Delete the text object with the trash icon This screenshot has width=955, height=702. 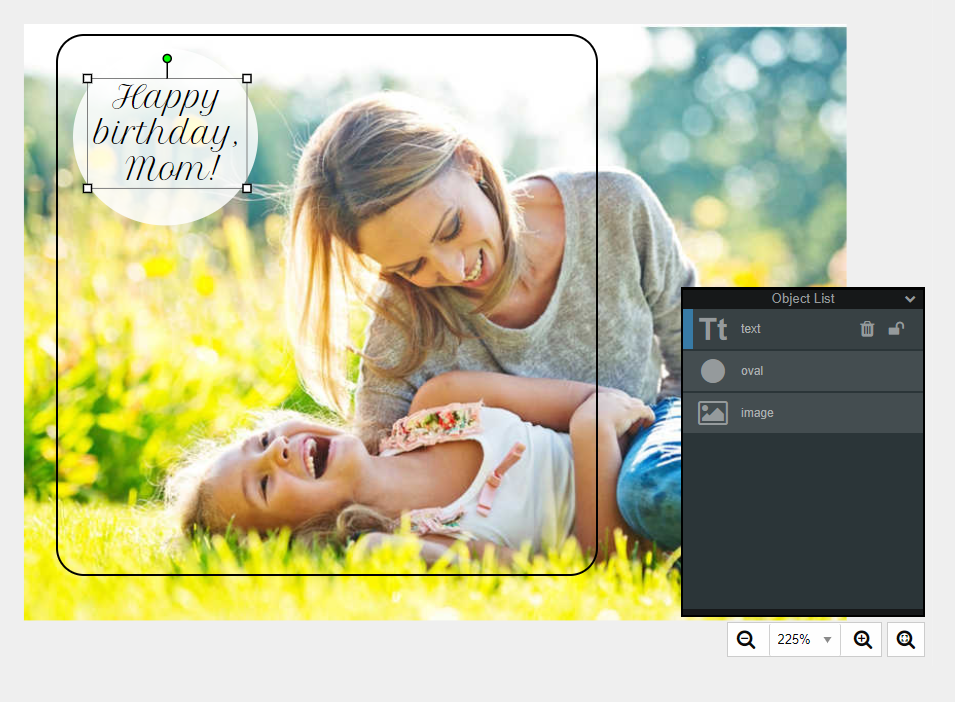click(867, 329)
